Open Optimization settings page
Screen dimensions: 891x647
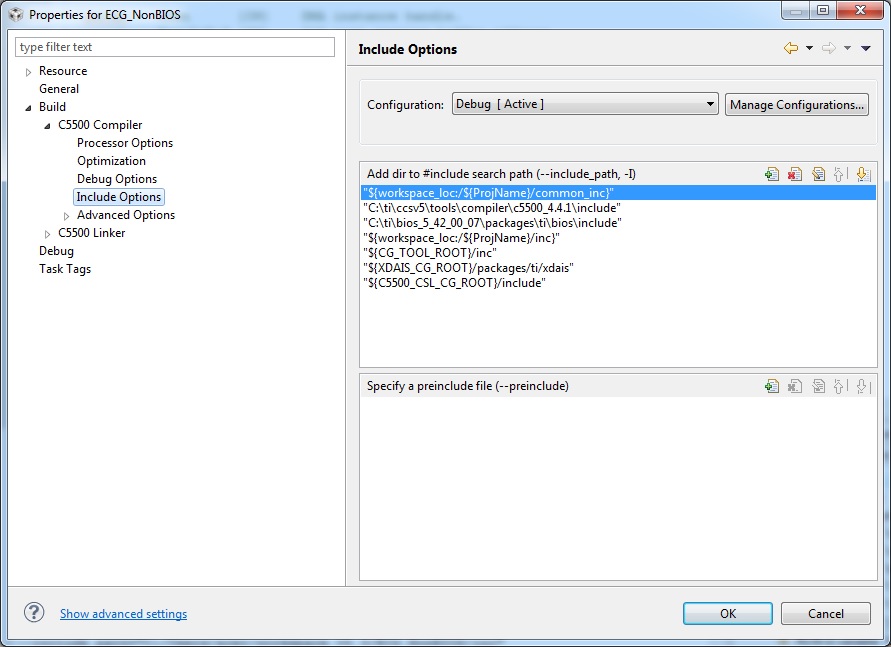tap(111, 161)
